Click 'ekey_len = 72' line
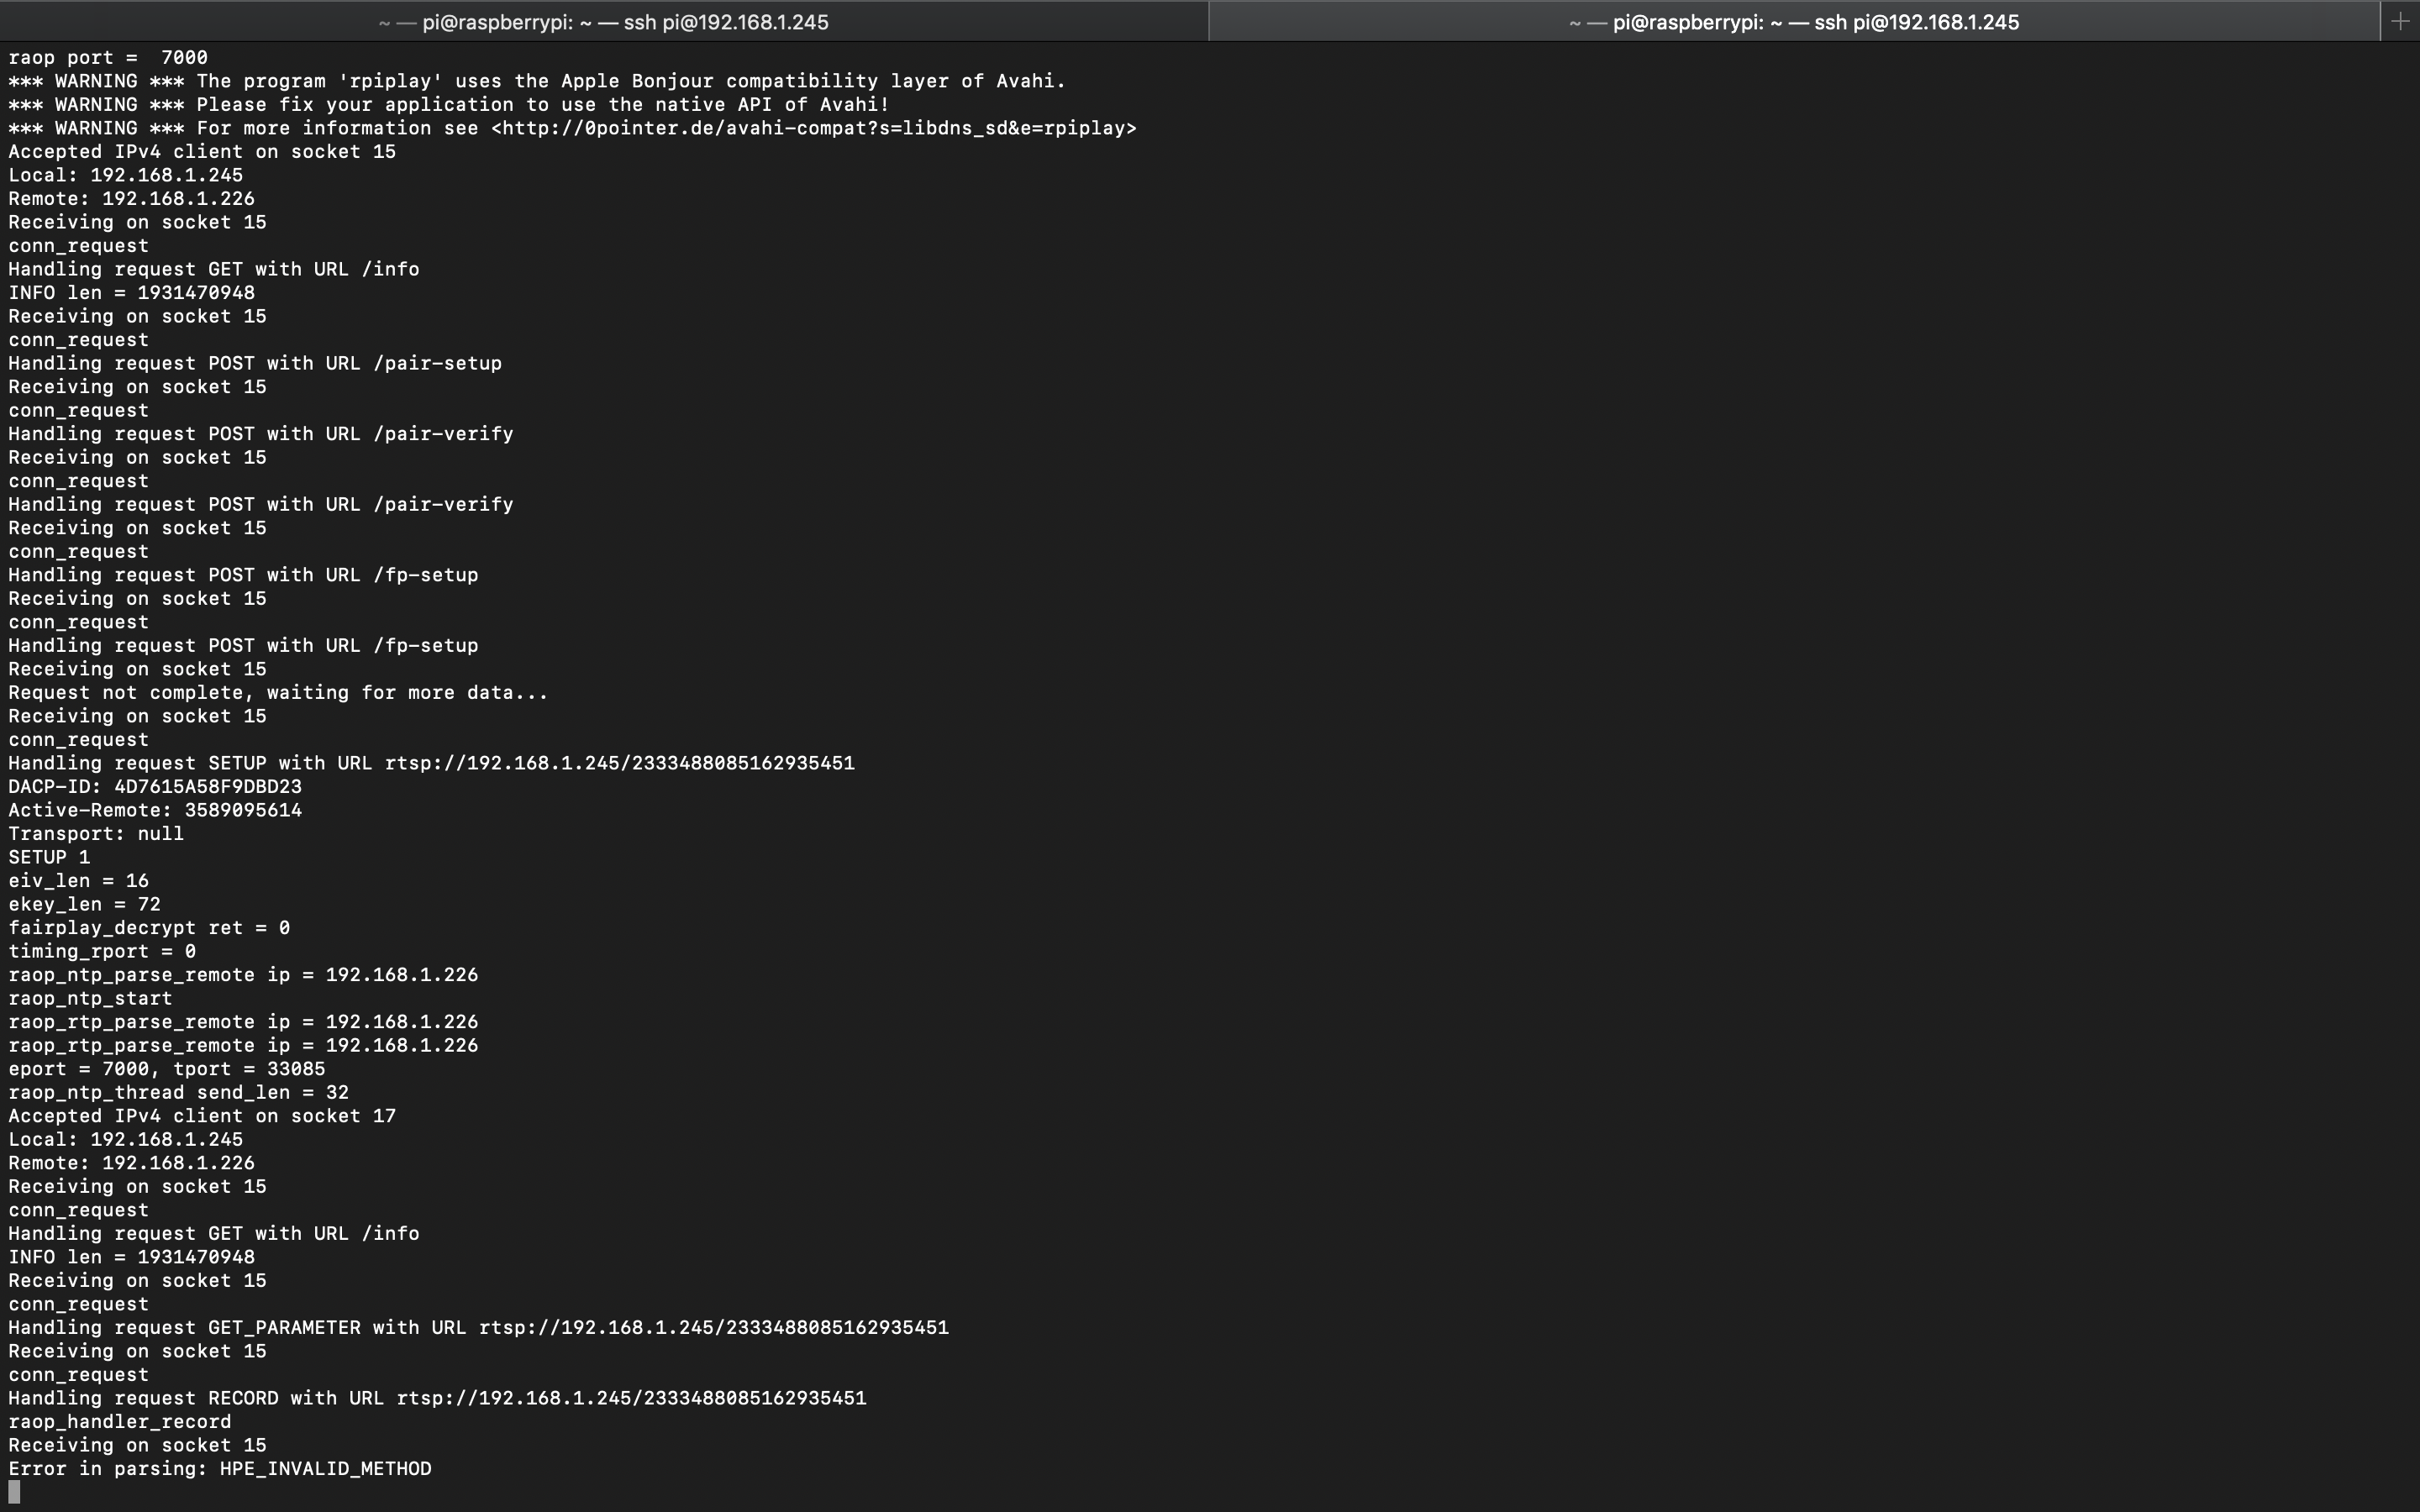This screenshot has height=1512, width=2420. 84,904
